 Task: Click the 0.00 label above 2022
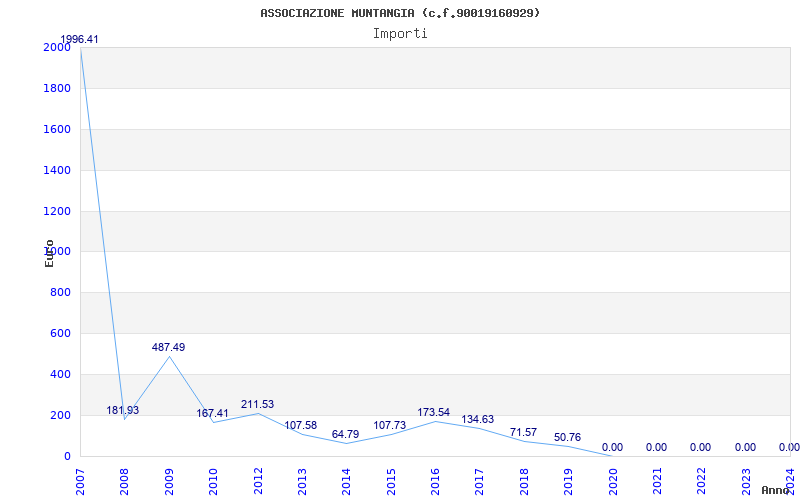tap(701, 447)
